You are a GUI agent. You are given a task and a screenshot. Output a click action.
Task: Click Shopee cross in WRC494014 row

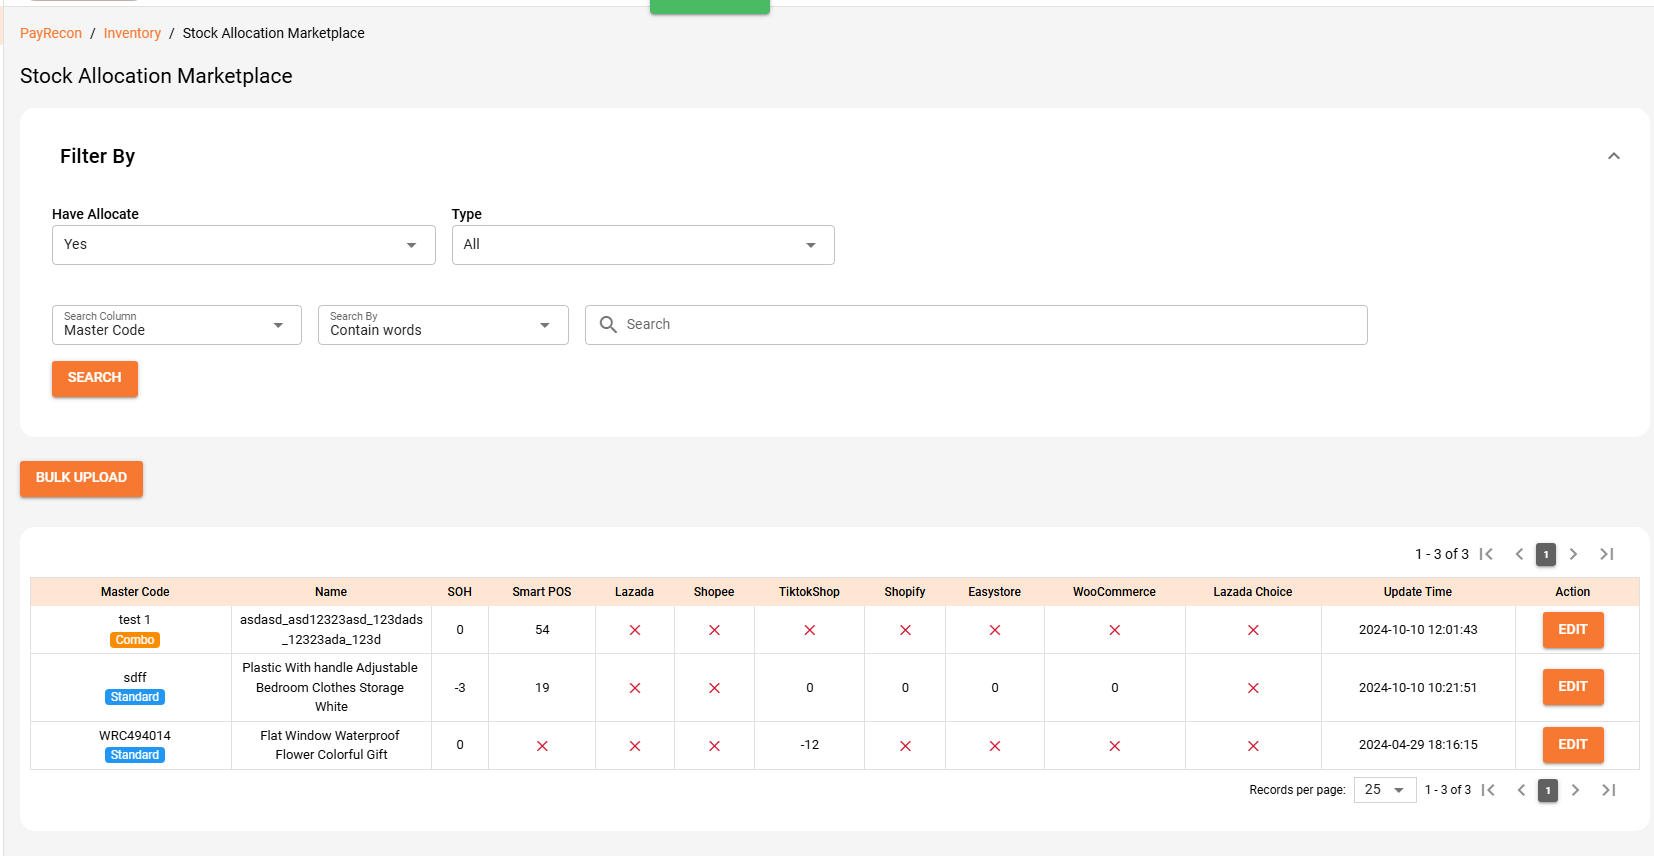coord(715,746)
